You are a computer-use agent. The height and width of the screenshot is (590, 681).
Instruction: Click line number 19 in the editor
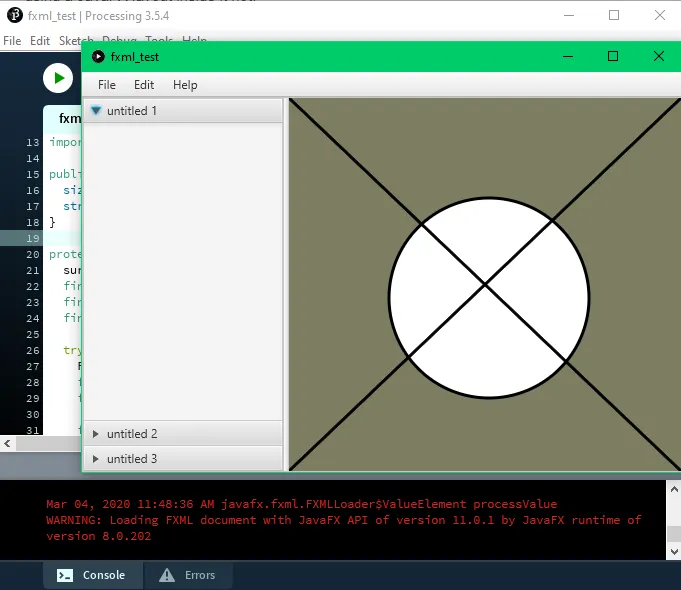33,238
